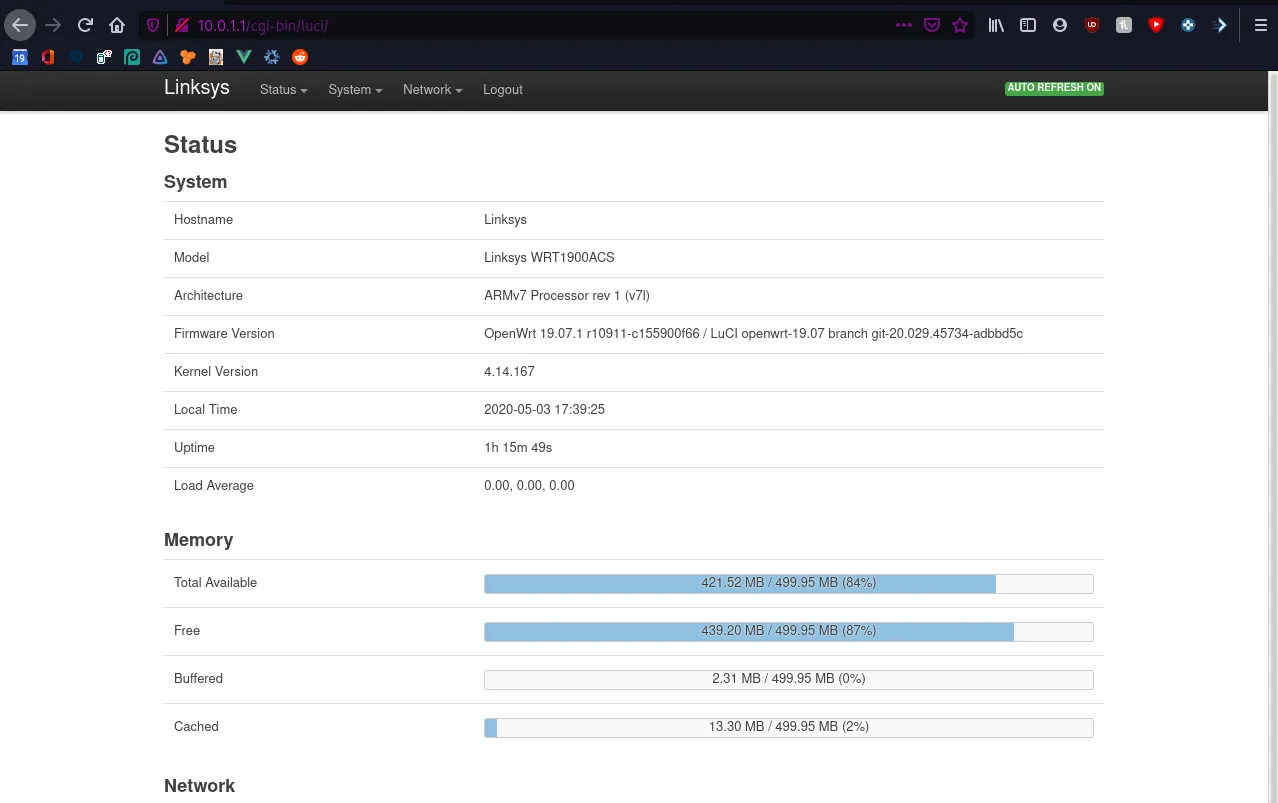The height and width of the screenshot is (803, 1278).
Task: Open page actions three-dots menu
Action: (x=904, y=25)
